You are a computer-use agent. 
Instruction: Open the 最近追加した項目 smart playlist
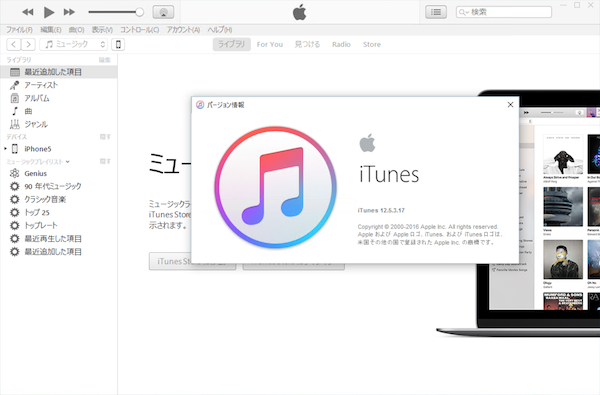tap(59, 251)
